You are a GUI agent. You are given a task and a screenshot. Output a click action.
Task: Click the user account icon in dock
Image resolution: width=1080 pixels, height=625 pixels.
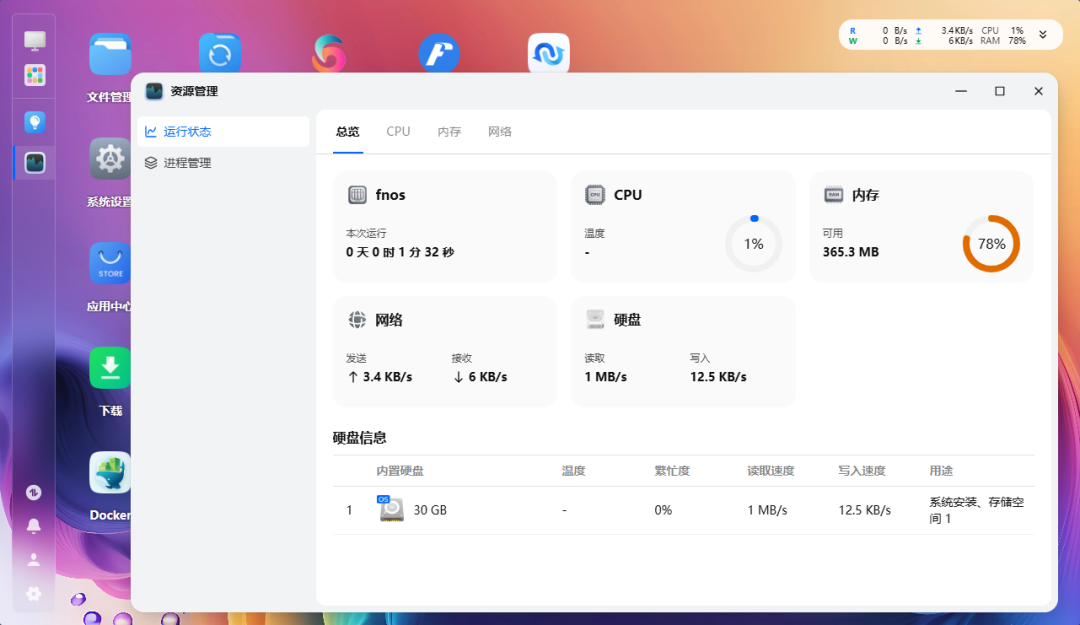click(34, 560)
